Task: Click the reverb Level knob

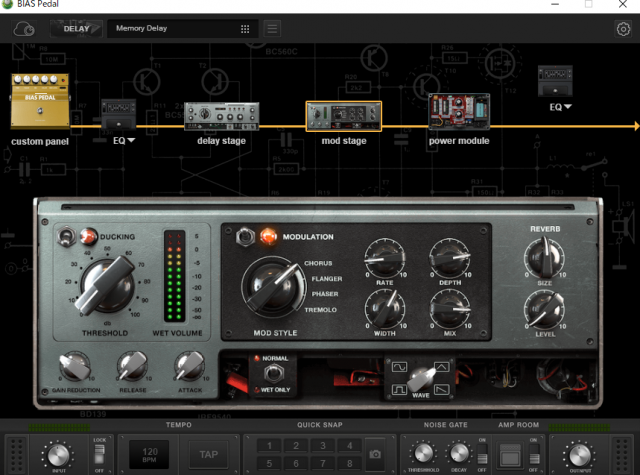Action: (544, 310)
